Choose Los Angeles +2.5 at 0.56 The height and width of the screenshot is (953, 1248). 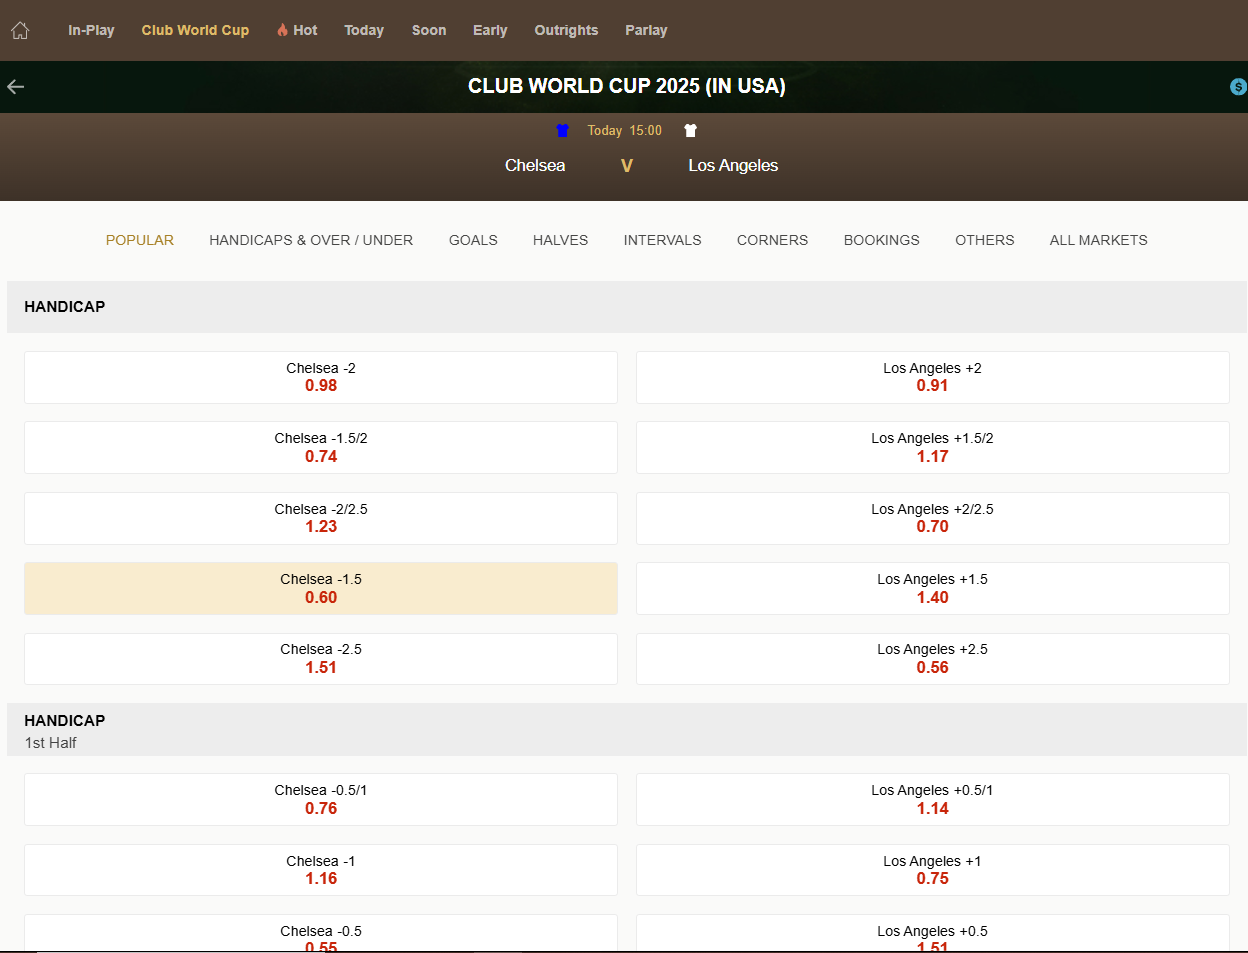932,658
